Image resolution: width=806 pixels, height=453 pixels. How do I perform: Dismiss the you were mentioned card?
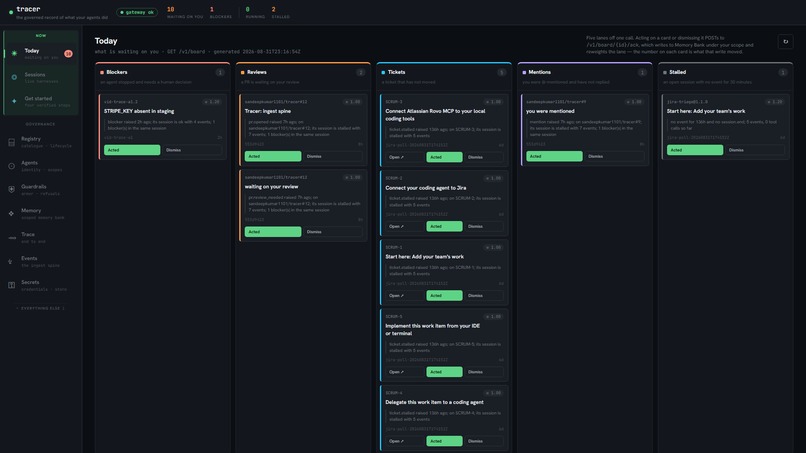tap(614, 156)
